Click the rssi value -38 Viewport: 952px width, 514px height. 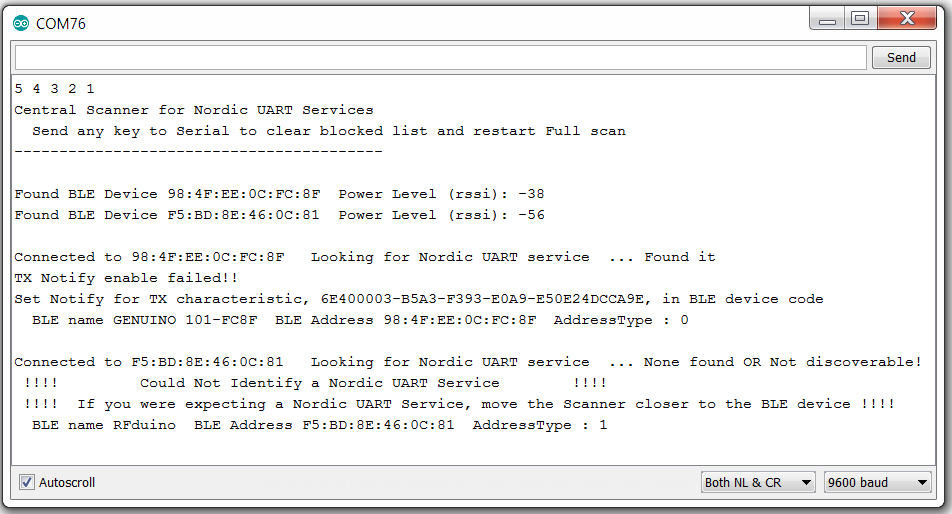point(531,194)
